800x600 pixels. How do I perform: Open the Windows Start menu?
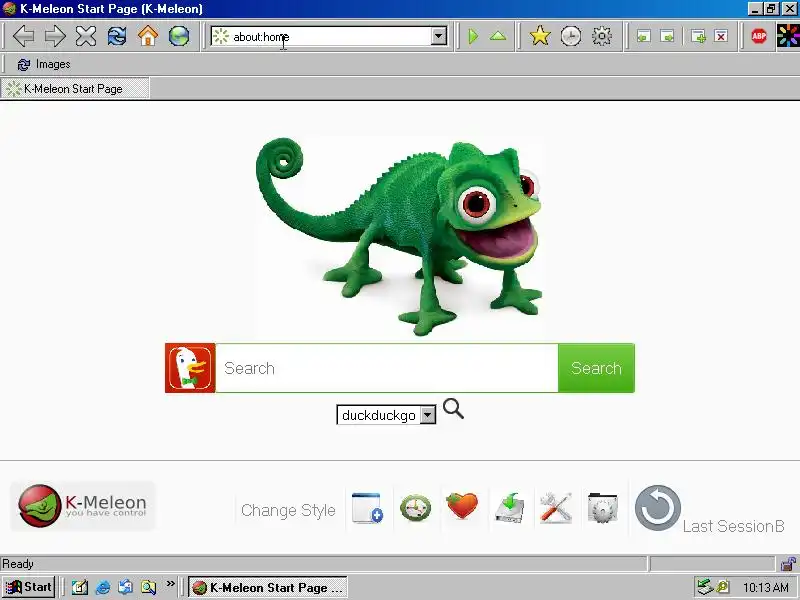pos(28,587)
